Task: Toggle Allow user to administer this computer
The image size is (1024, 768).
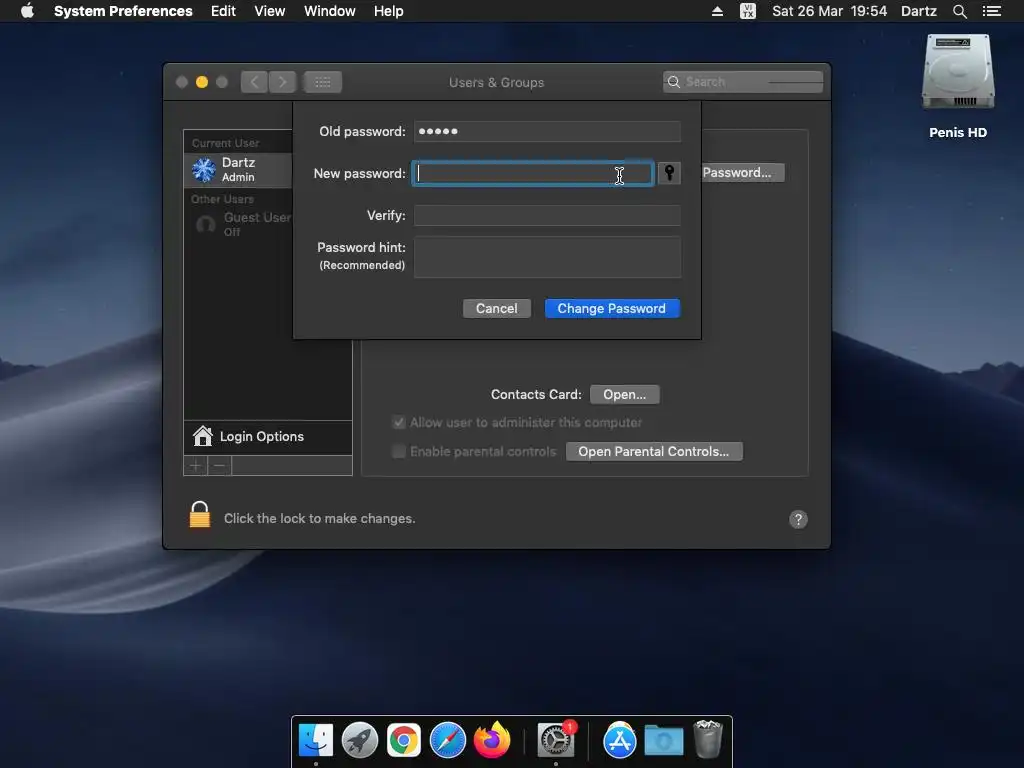Action: (x=398, y=423)
